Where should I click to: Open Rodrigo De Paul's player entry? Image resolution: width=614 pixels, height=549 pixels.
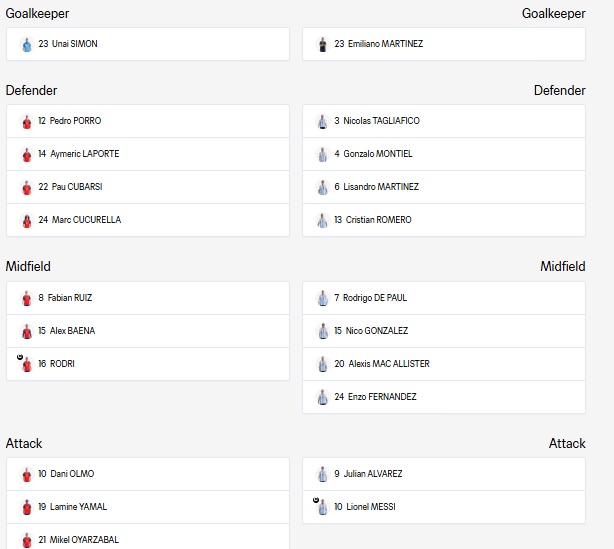[x=444, y=298]
